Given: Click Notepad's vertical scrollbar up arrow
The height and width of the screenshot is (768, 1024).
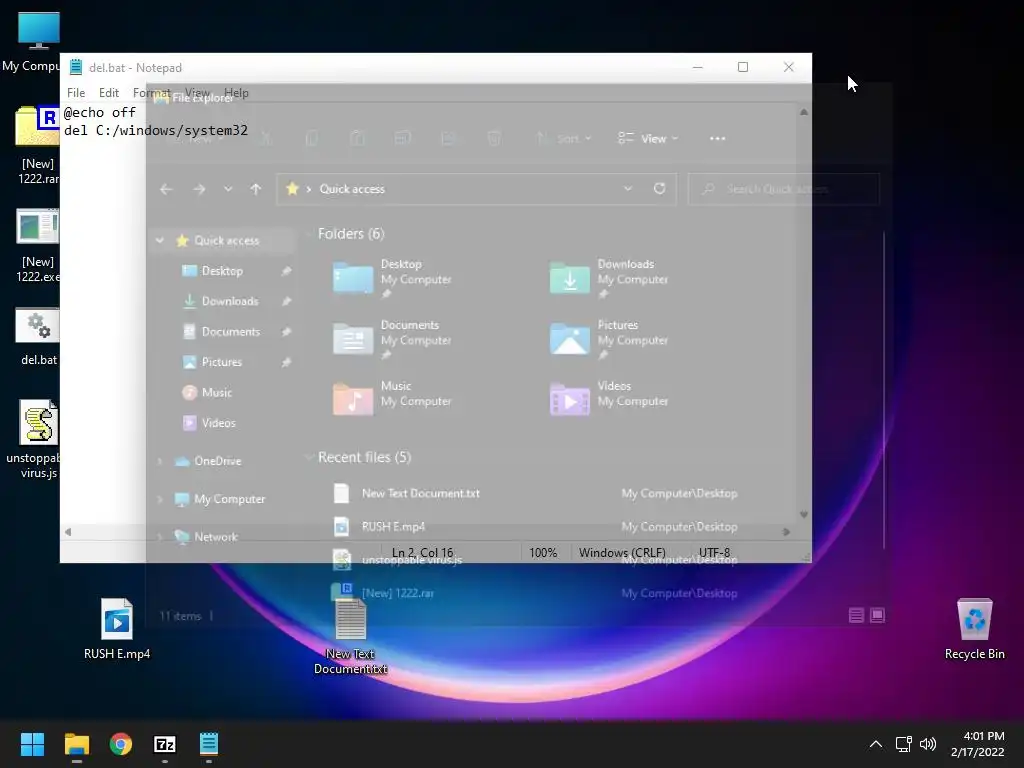Looking at the screenshot, I should pos(804,112).
